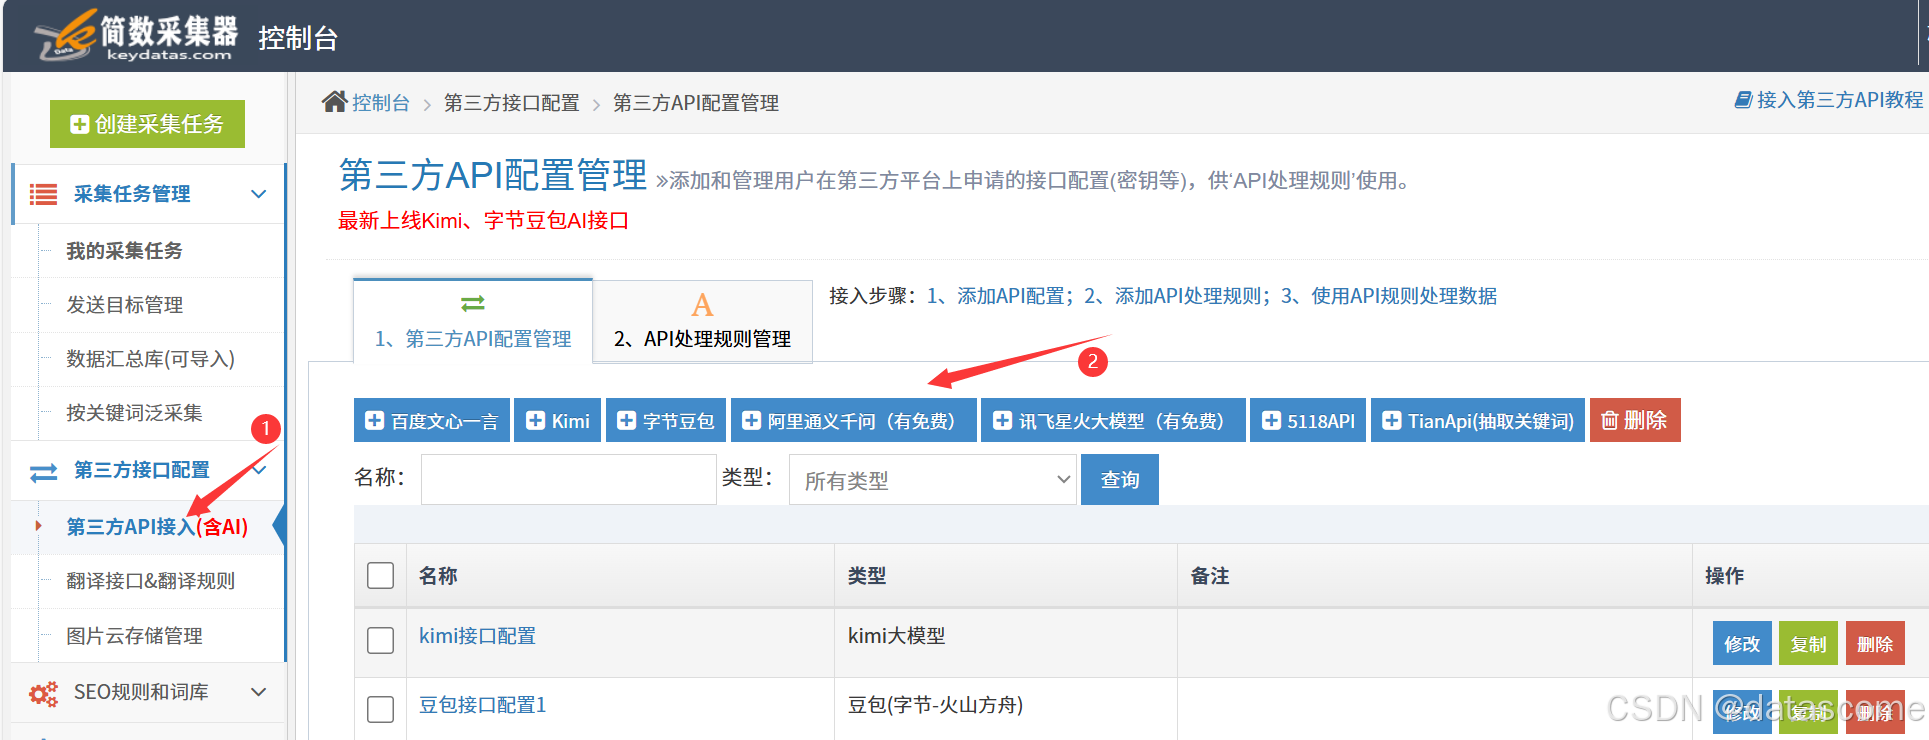Click the plus icon on 百度文心一言 button
This screenshot has height=740, width=1929.
pyautogui.click(x=374, y=421)
